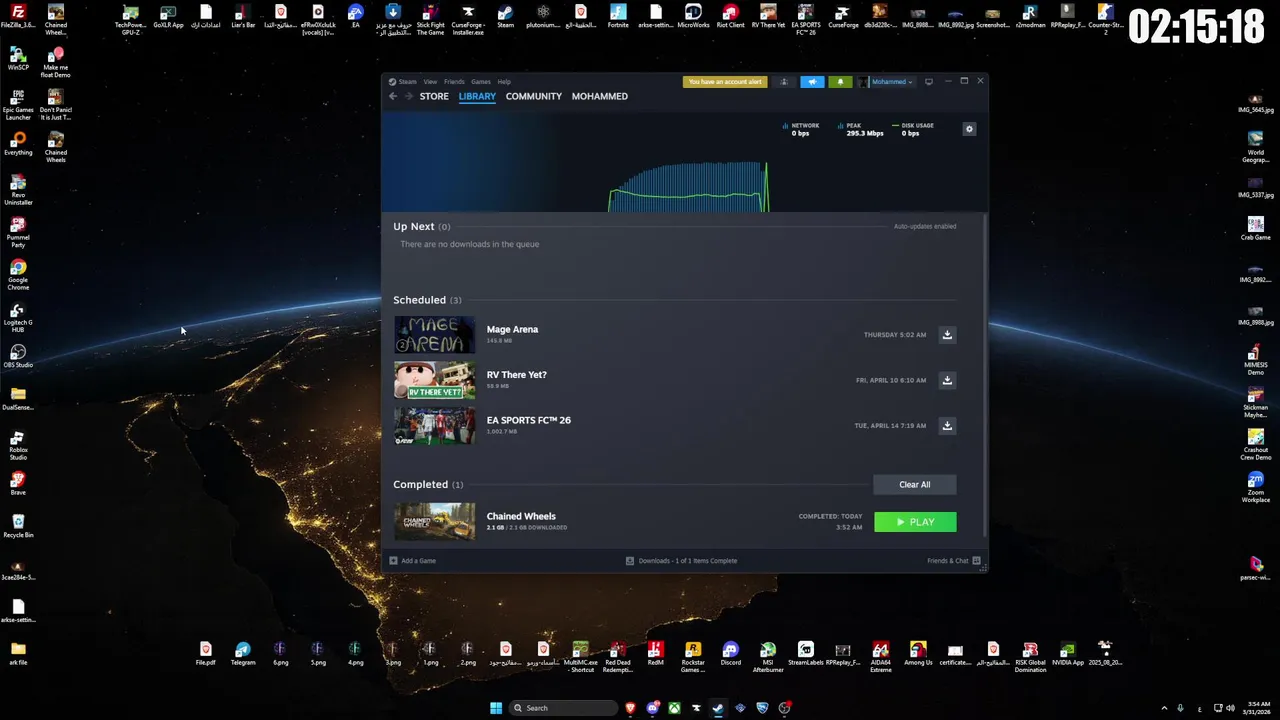Open MSI Afterburner desktop shortcut
The width and height of the screenshot is (1280, 720).
coord(768,658)
